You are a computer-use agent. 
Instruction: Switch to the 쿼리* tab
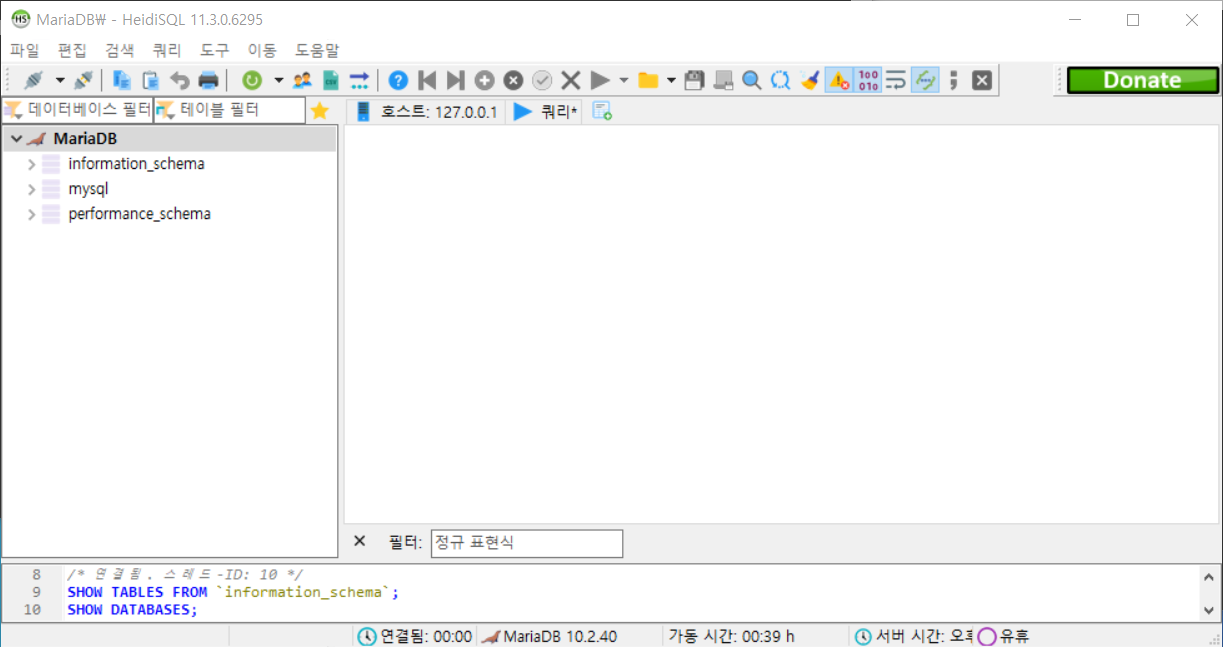click(547, 112)
